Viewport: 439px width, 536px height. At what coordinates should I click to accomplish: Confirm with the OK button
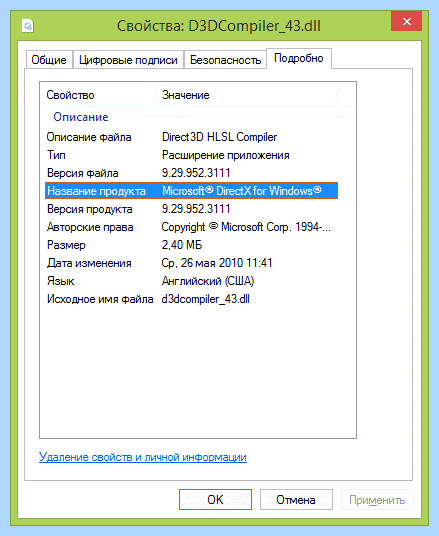tap(215, 499)
